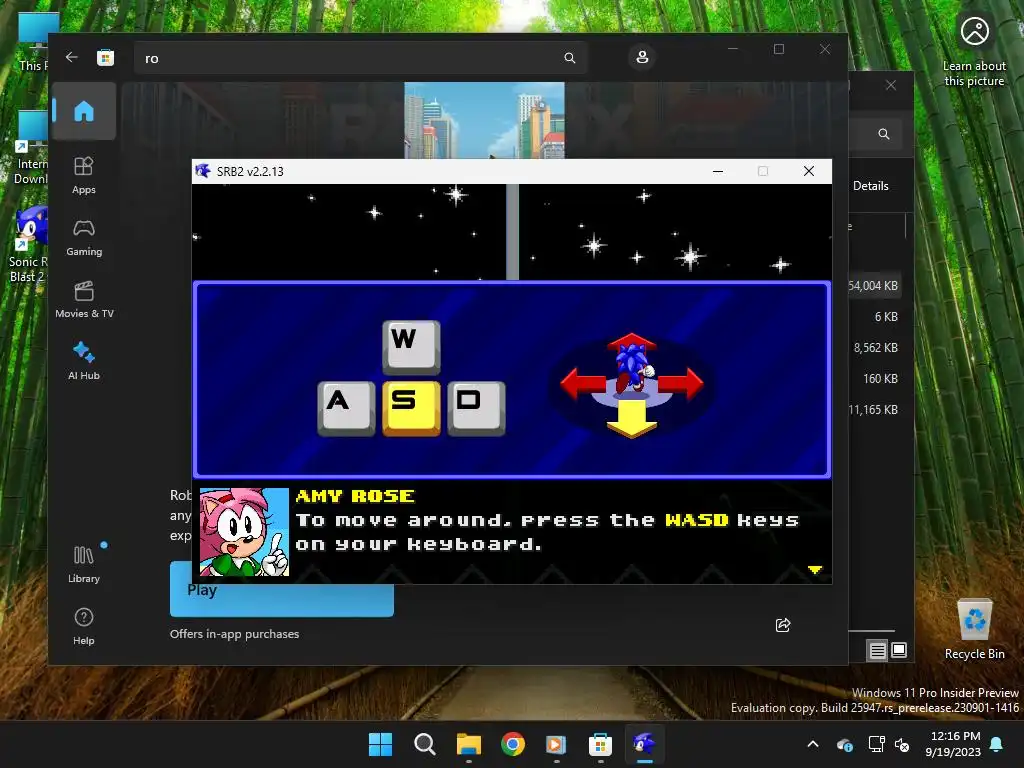The image size is (1024, 768).
Task: Switch File Explorer to large thumbnails view
Action: coord(899,650)
